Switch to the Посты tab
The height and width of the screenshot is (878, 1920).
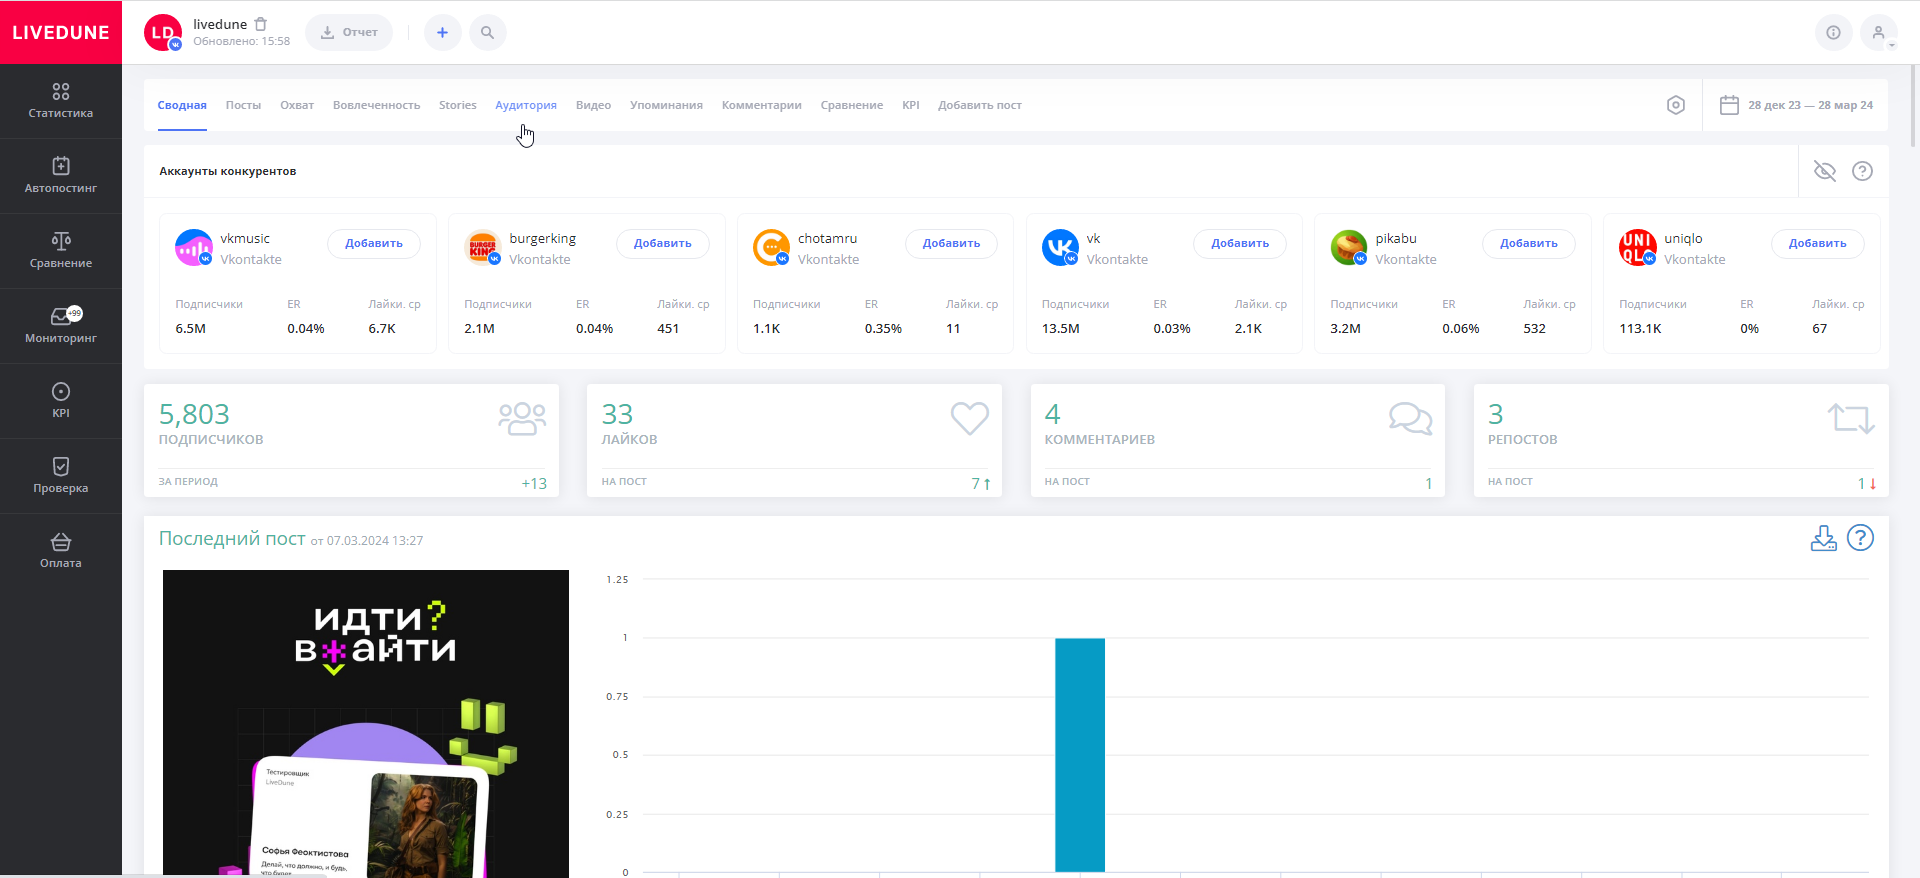(243, 105)
